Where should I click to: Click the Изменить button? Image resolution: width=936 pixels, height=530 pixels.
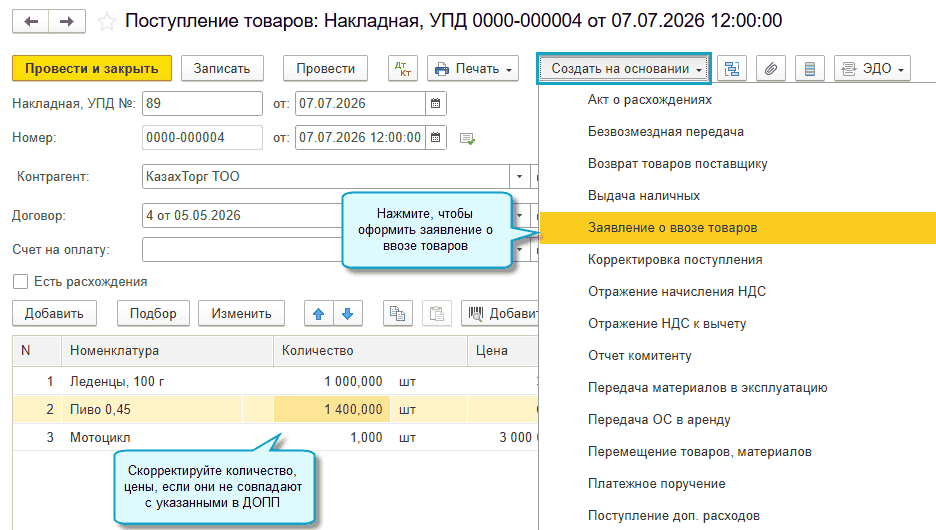pos(241,313)
